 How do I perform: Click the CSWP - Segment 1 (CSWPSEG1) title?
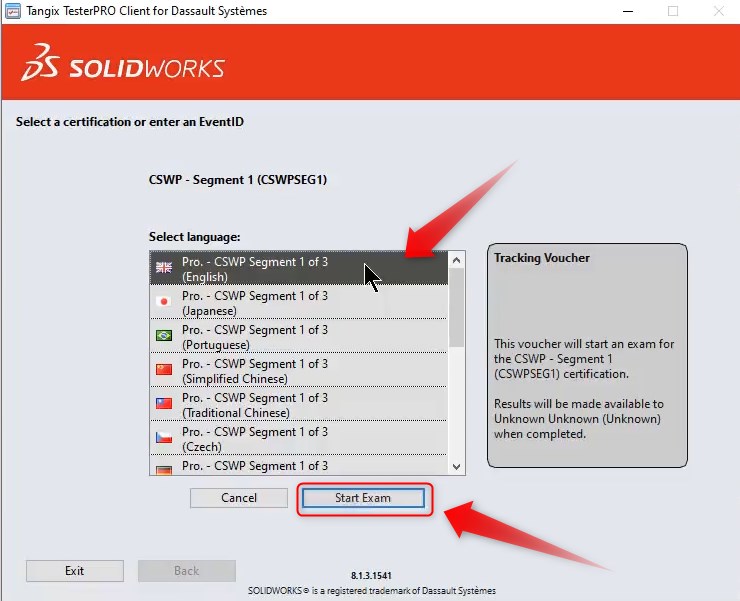point(238,180)
